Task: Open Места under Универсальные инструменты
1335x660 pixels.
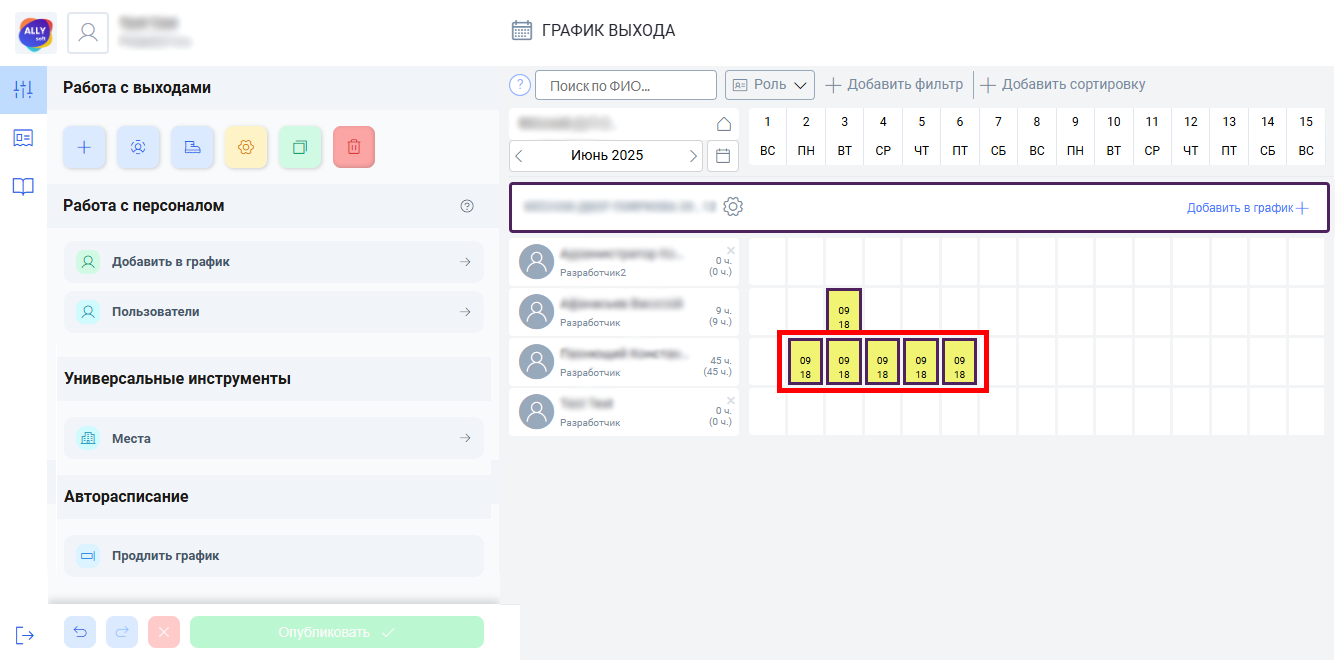Action: pyautogui.click(x=274, y=438)
